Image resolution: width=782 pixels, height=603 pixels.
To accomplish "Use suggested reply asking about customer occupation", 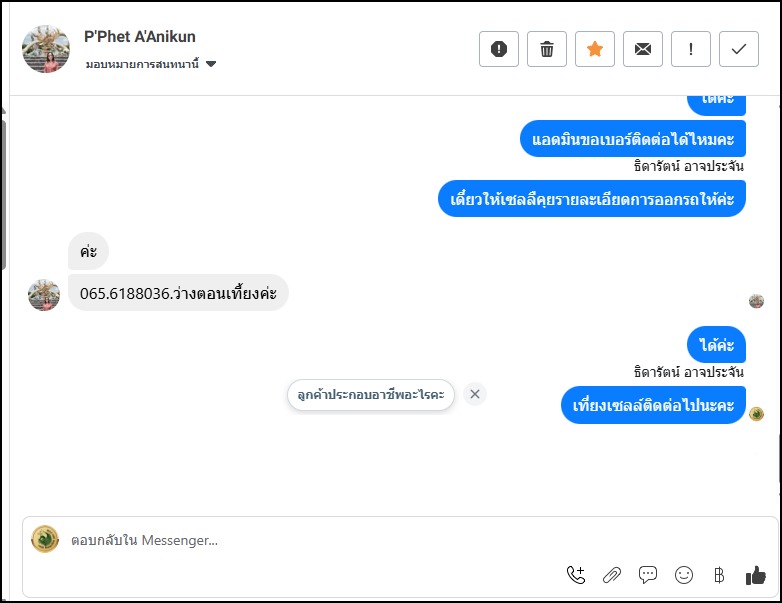I will click(370, 395).
